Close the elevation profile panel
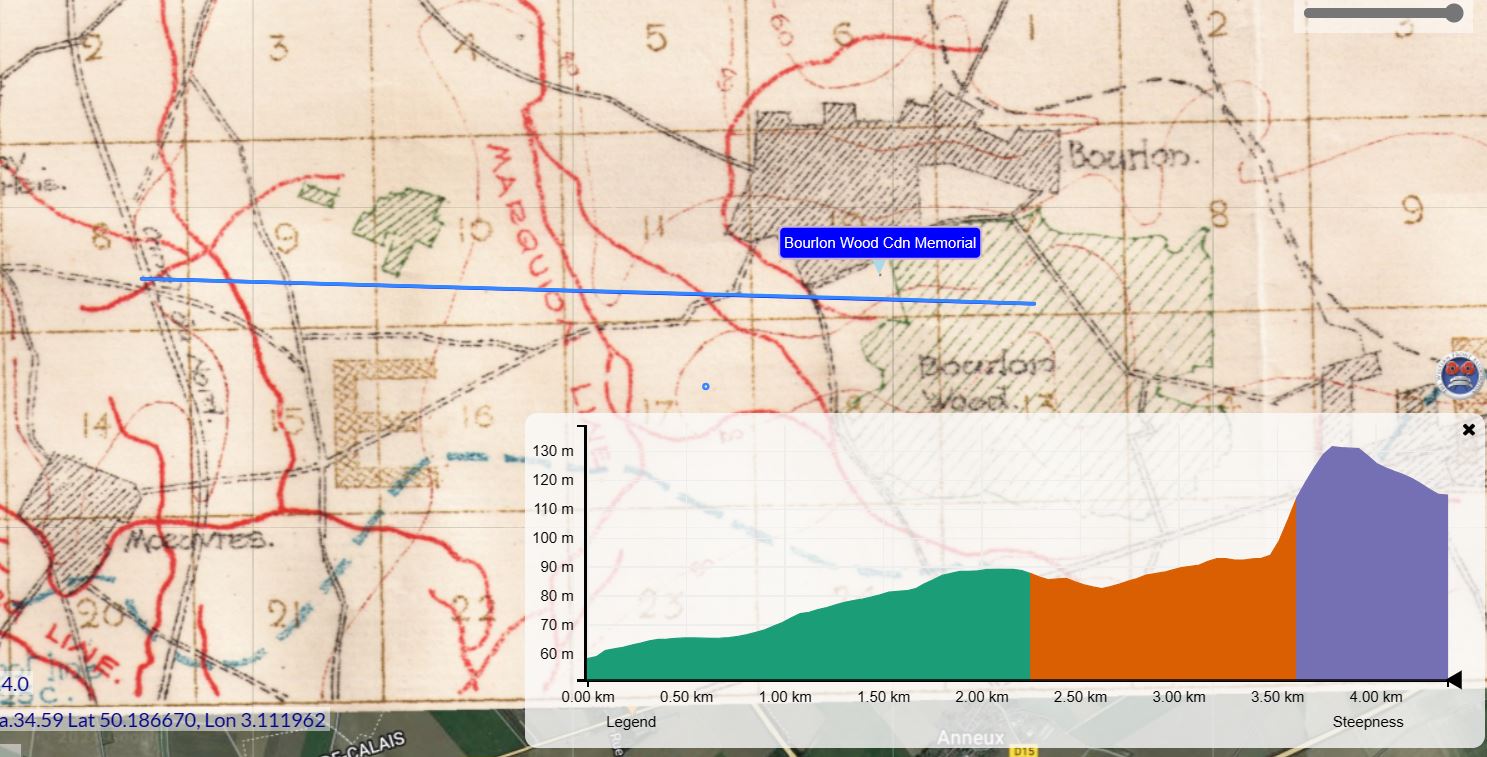The height and width of the screenshot is (757, 1487). pos(1469,430)
